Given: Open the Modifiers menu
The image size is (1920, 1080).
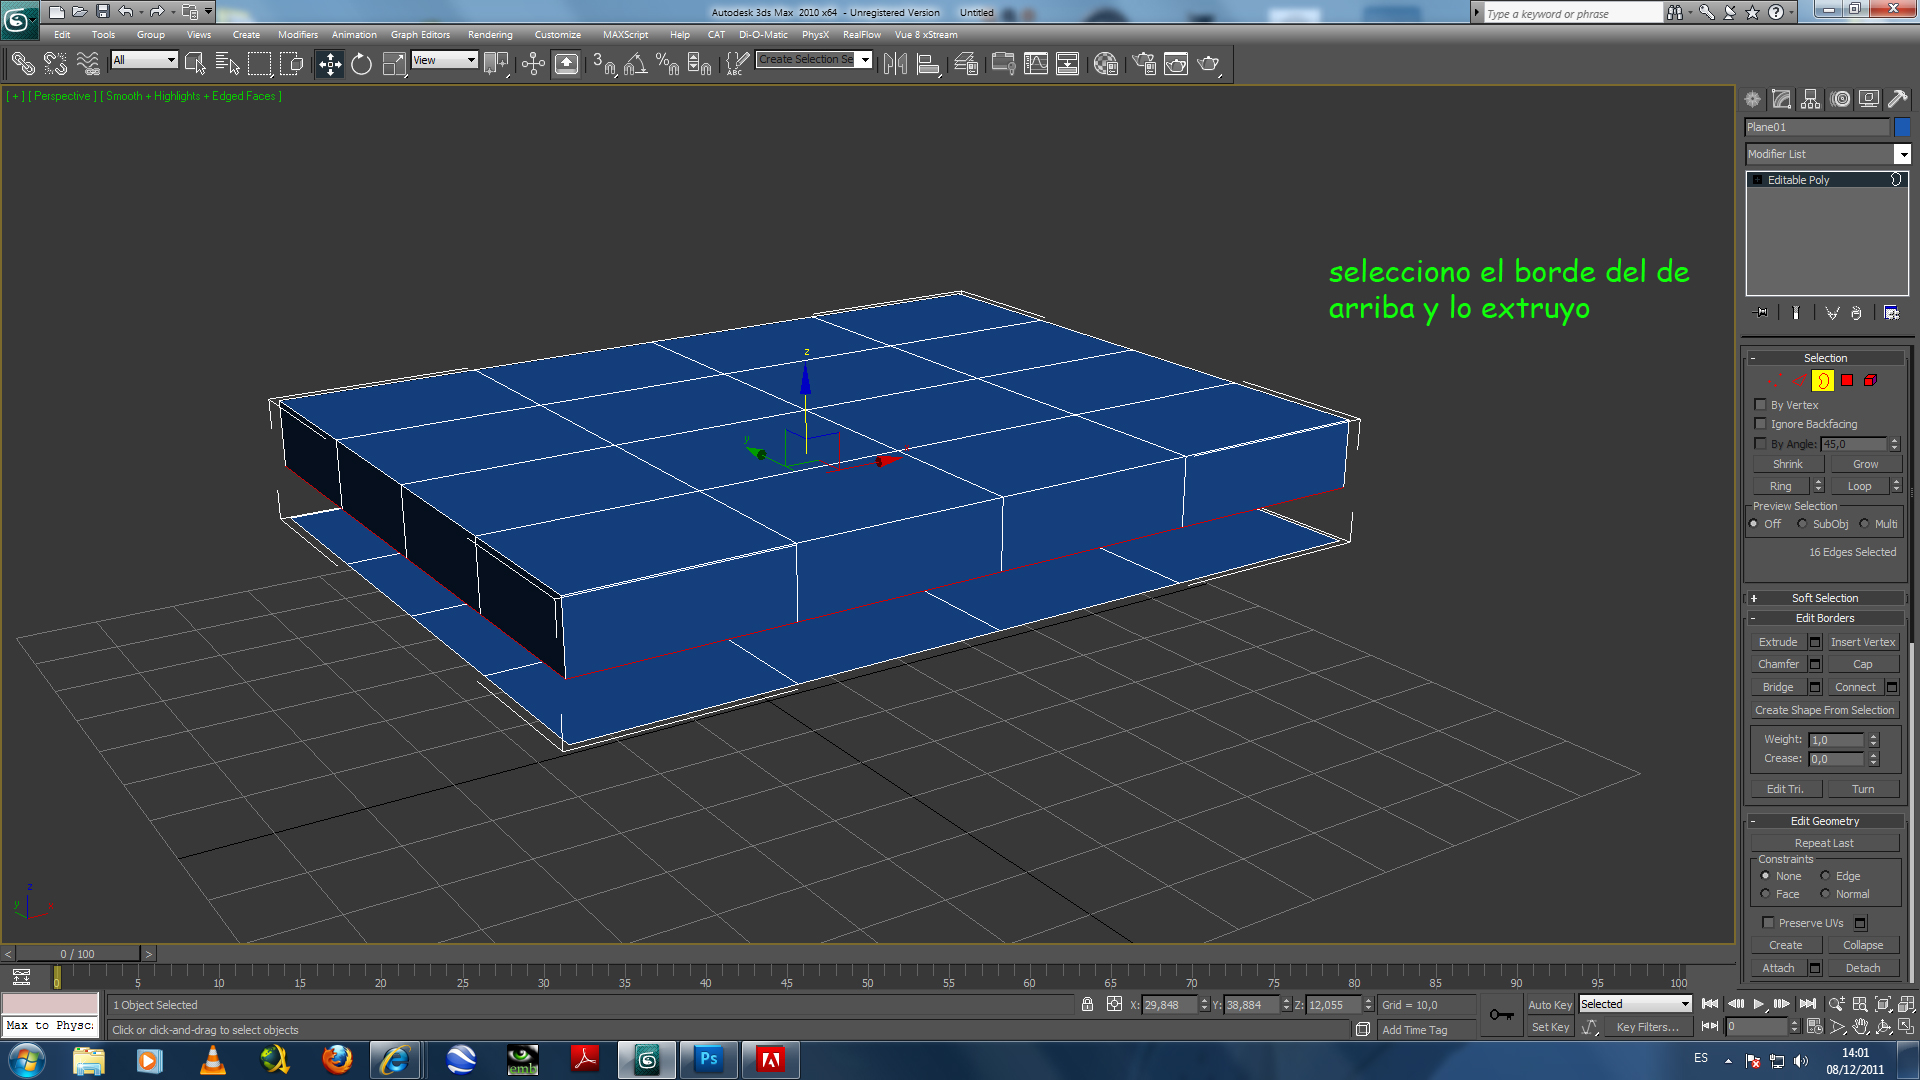Looking at the screenshot, I should coord(297,34).
